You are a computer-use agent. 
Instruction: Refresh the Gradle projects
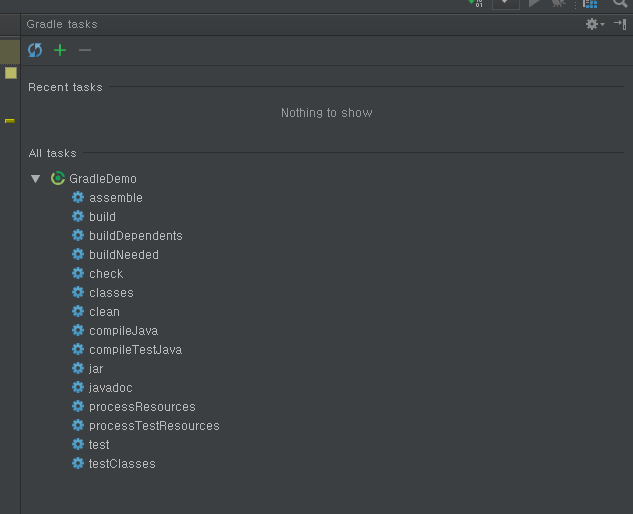(x=35, y=50)
